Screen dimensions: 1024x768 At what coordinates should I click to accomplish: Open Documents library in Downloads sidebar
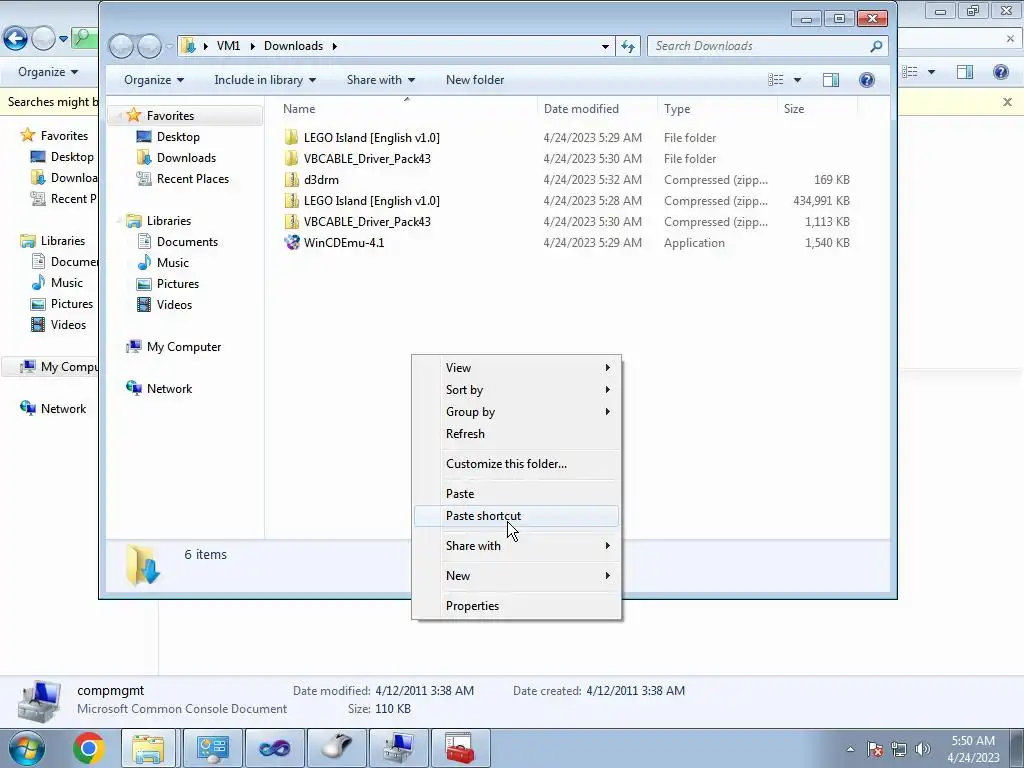(x=187, y=242)
